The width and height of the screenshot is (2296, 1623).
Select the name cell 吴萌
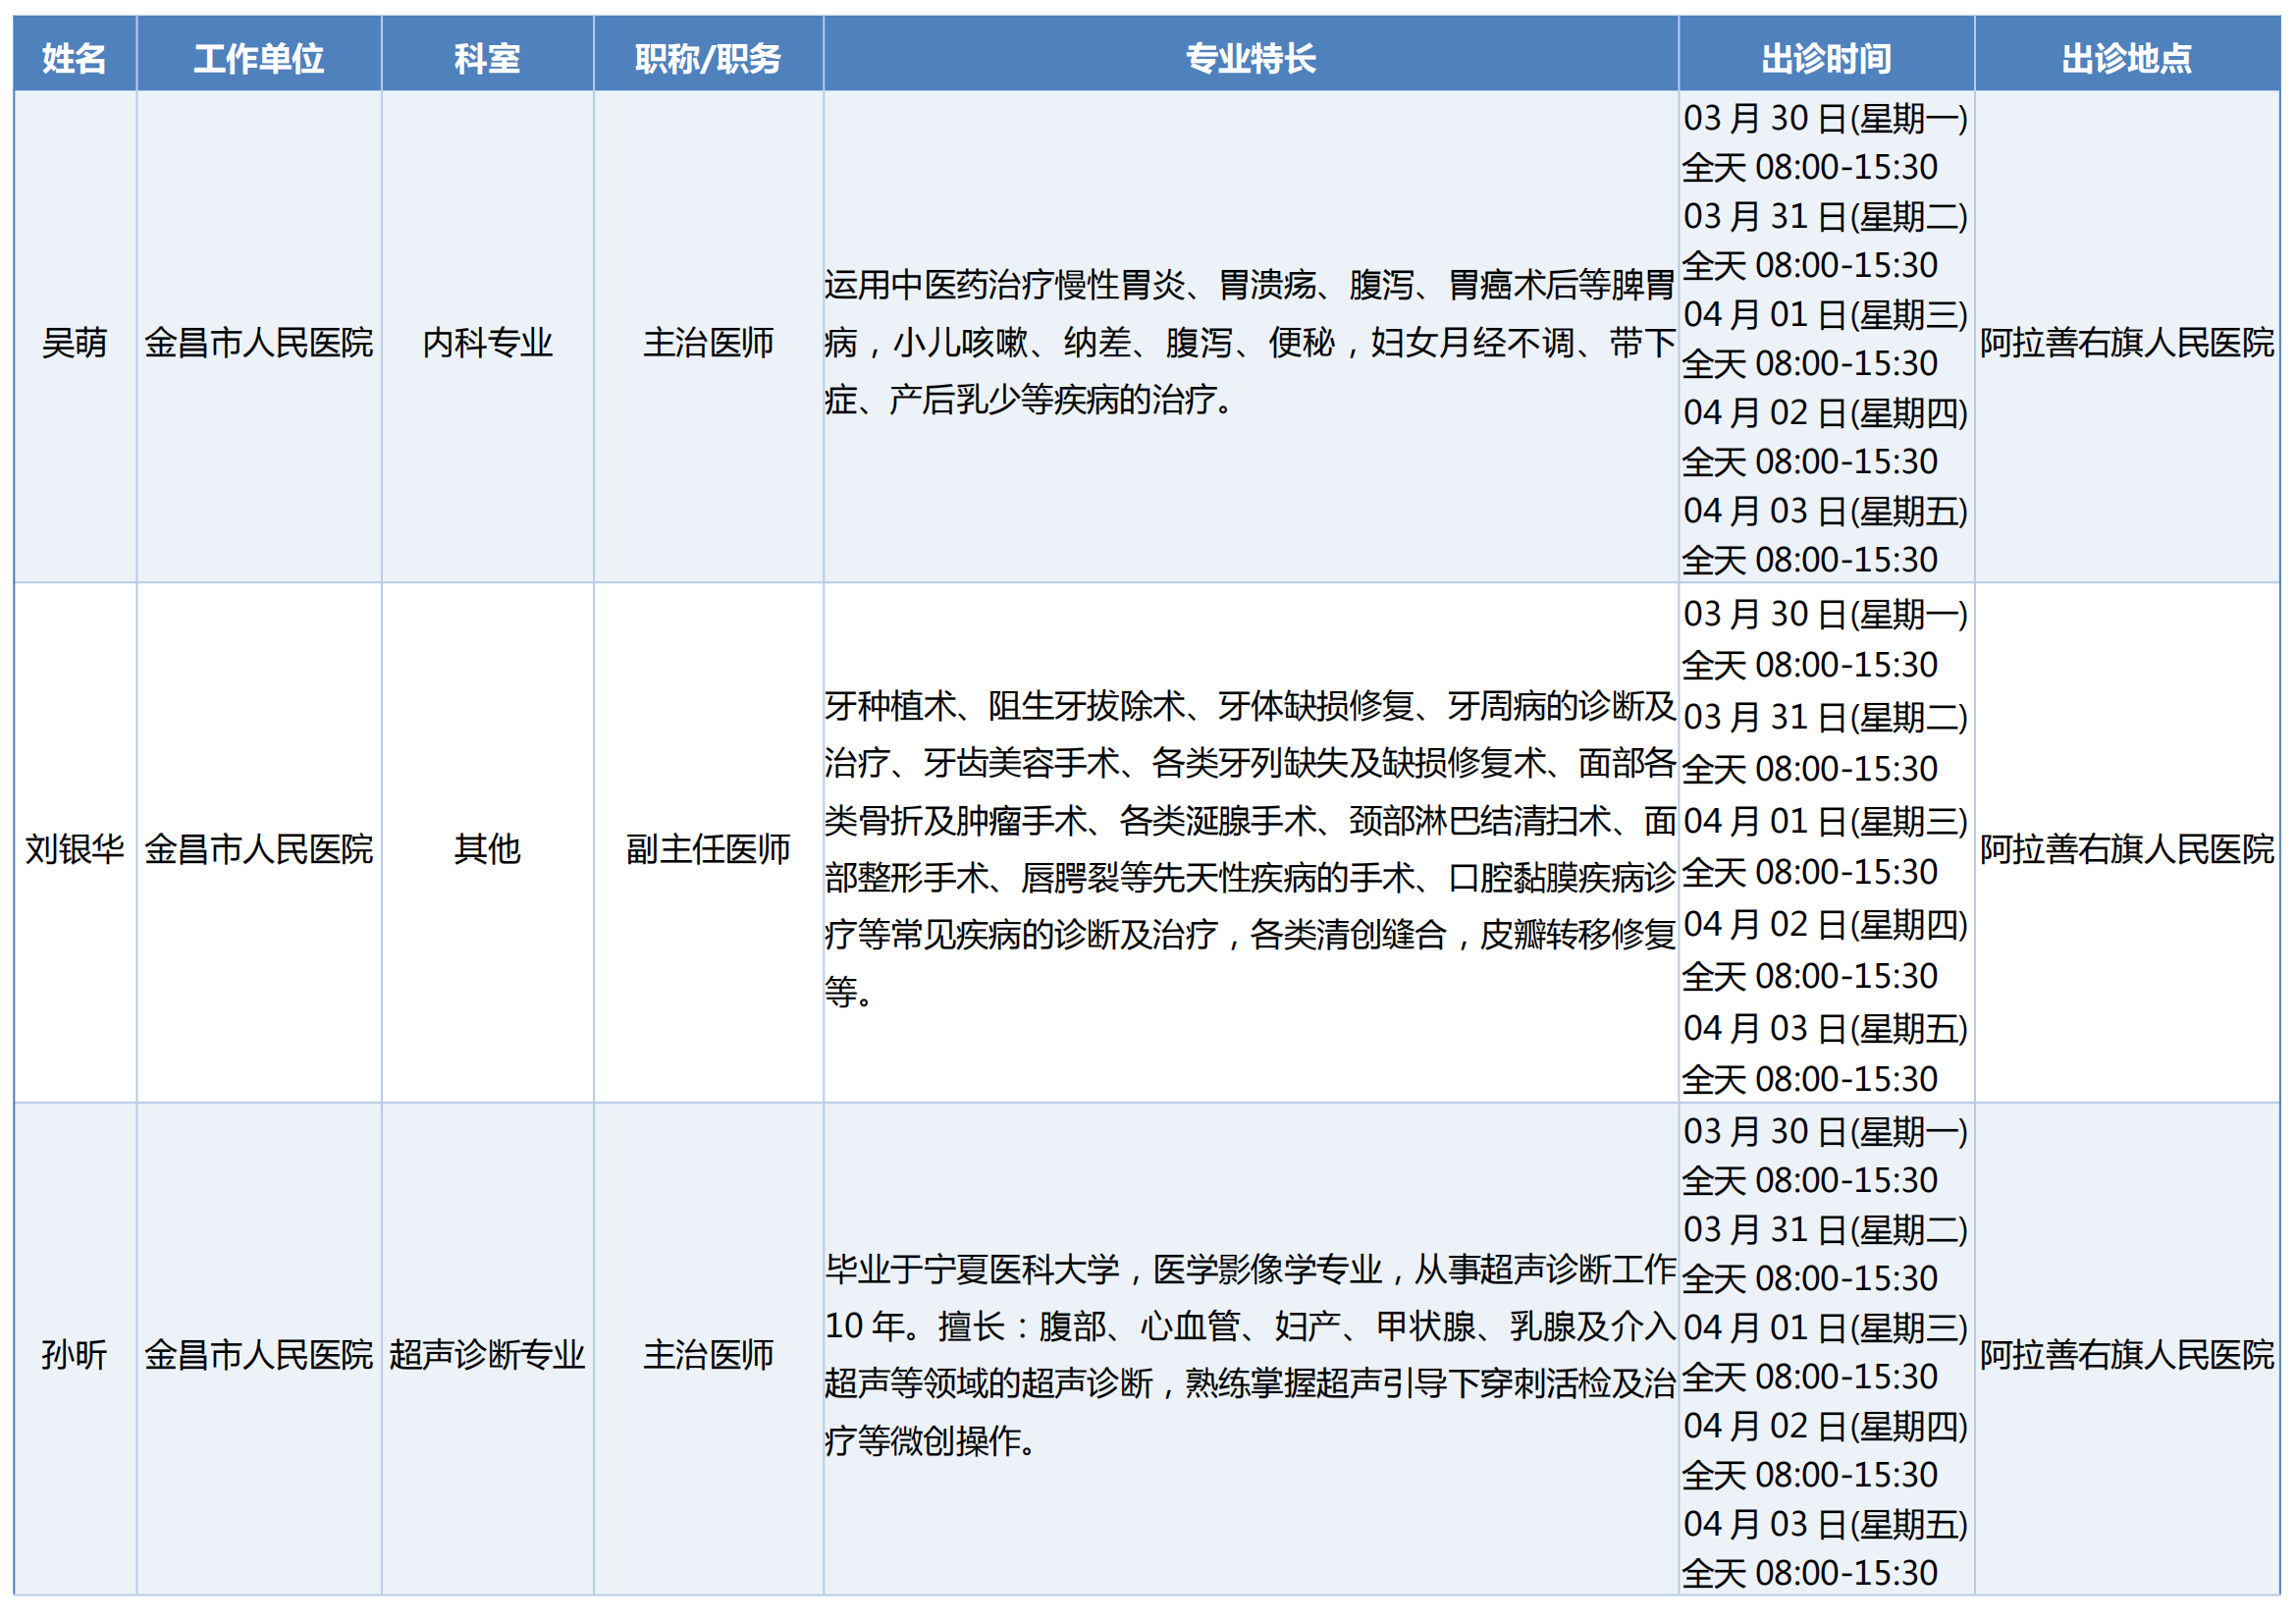74,342
